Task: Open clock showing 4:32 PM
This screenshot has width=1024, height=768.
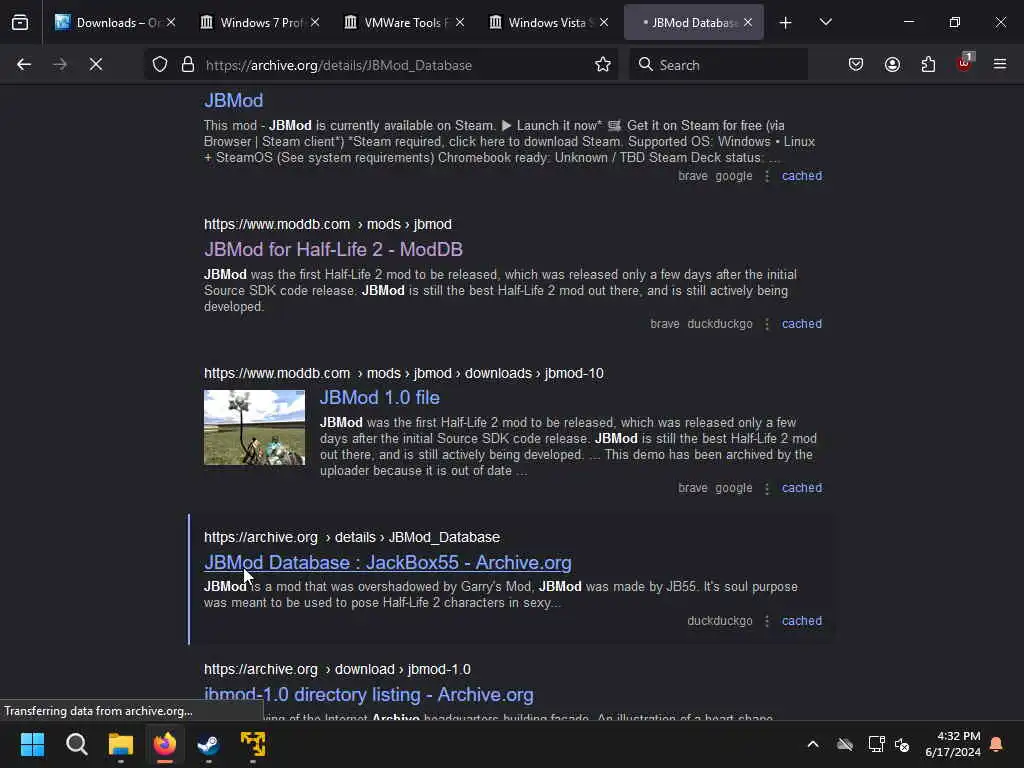Action: (953, 744)
